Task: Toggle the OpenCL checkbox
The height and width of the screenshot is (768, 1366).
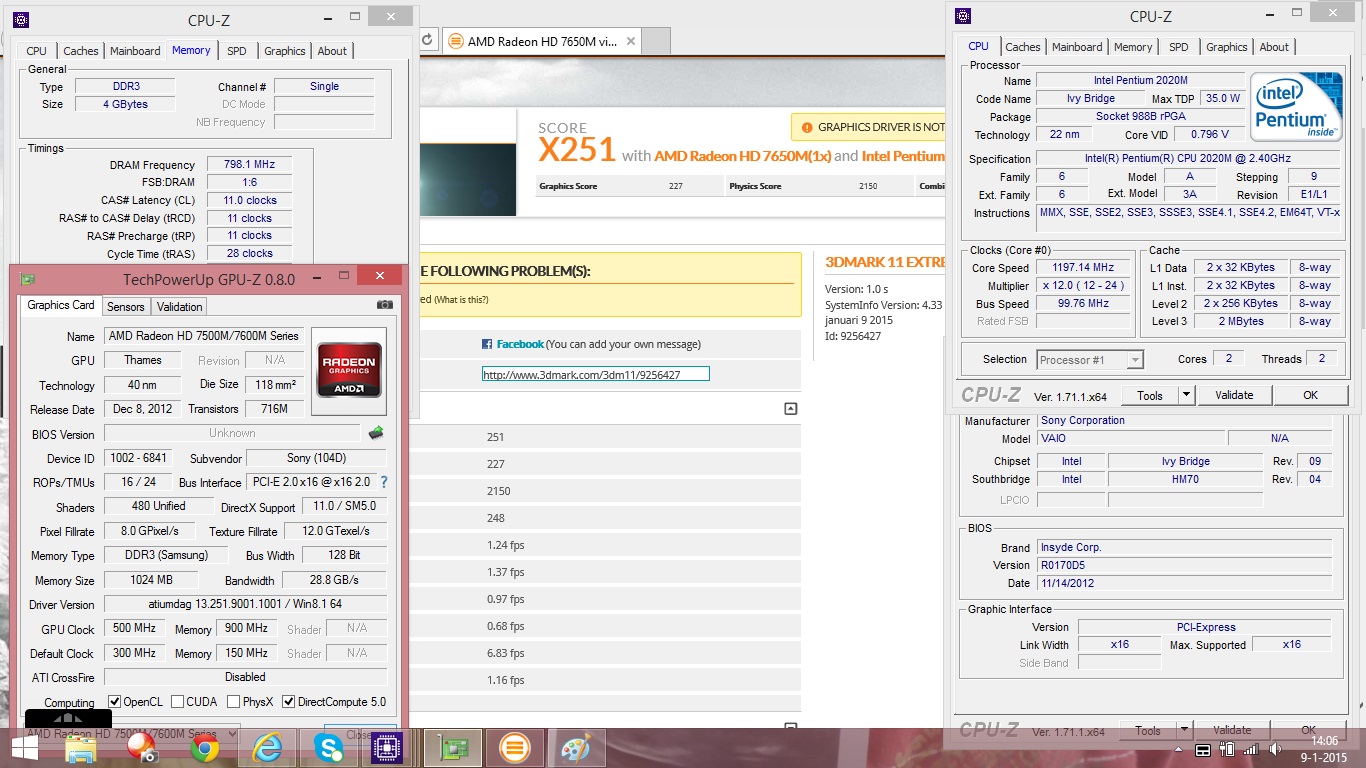Action: pos(114,702)
